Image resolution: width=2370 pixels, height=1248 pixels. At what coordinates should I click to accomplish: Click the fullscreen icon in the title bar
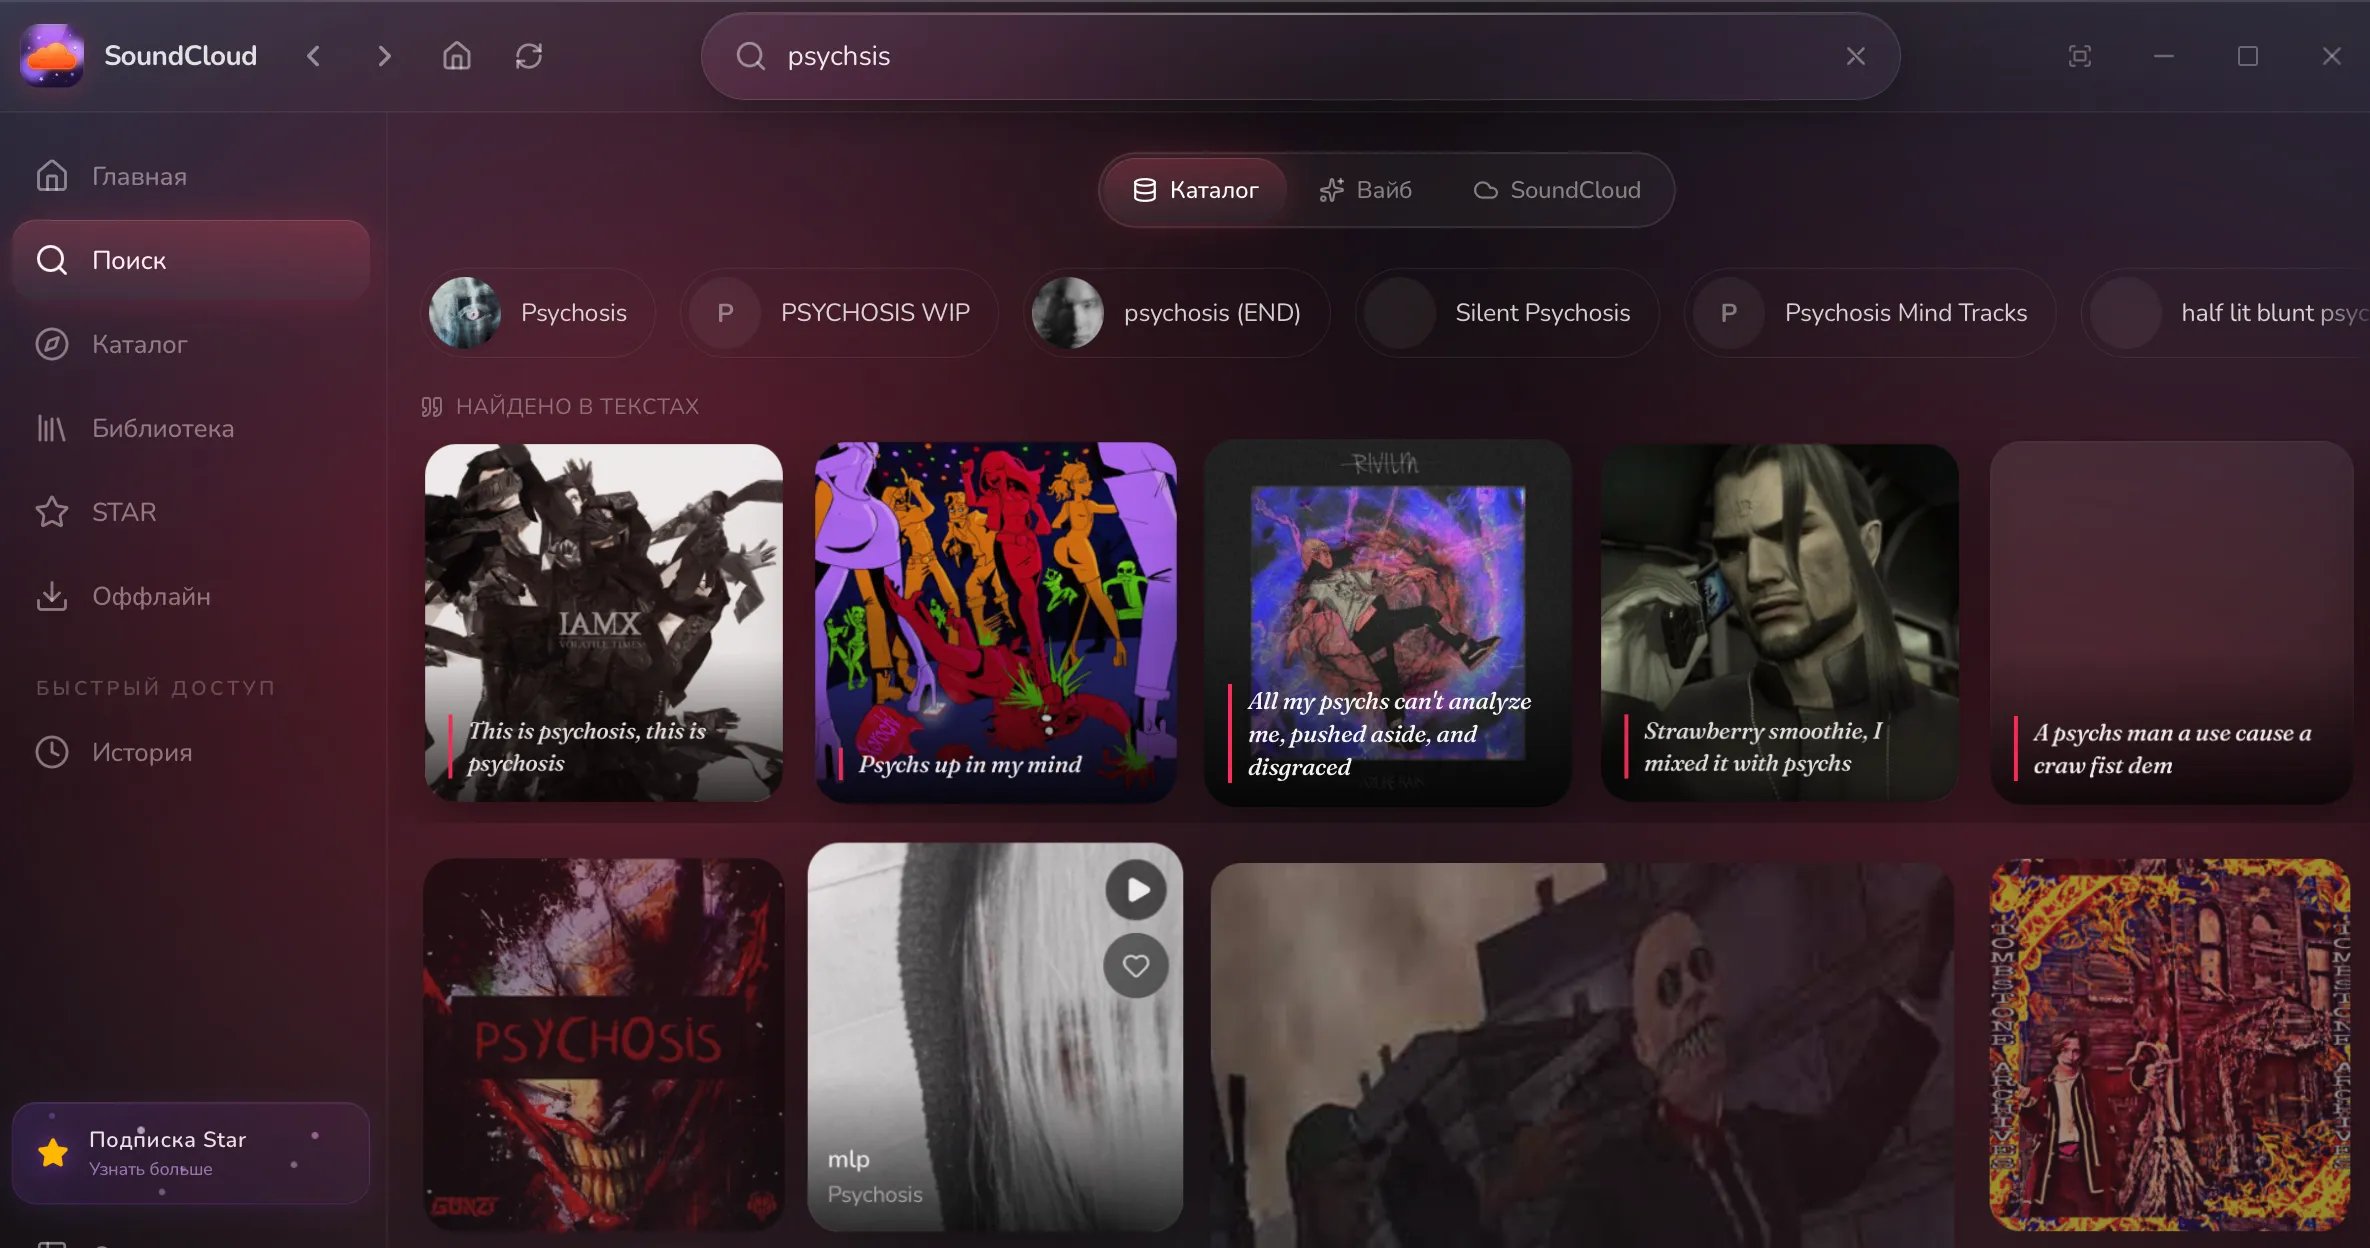click(x=2080, y=56)
